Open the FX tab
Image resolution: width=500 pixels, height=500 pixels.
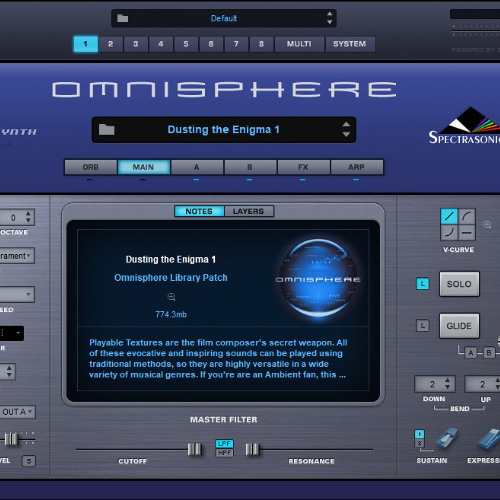pyautogui.click(x=303, y=167)
